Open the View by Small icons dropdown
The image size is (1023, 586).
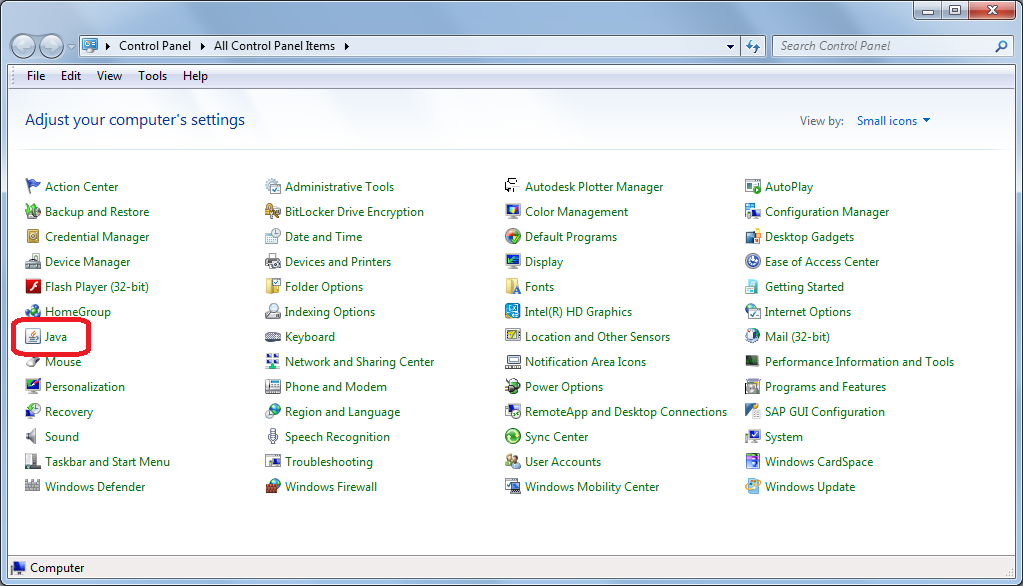tap(893, 121)
